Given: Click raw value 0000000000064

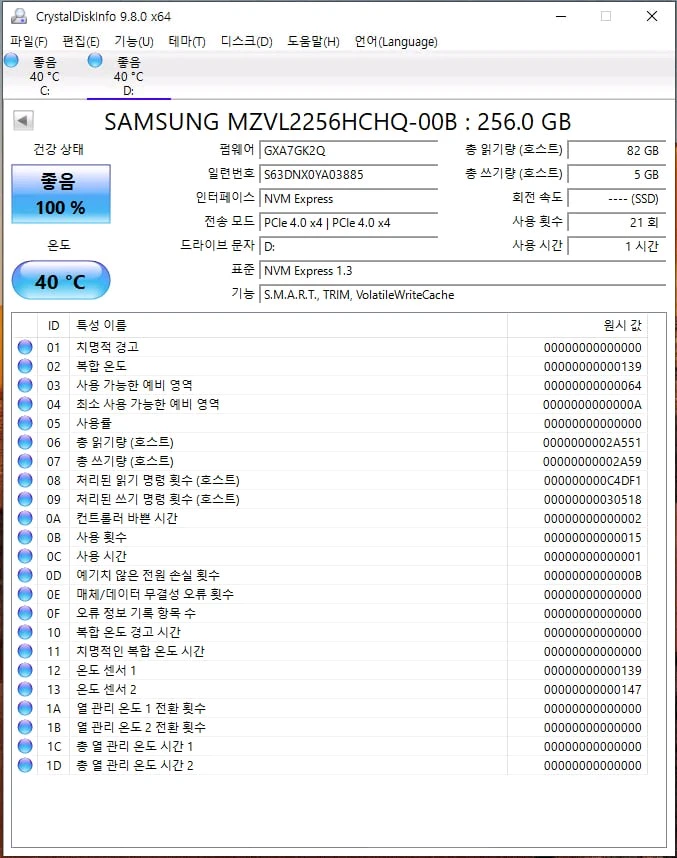Looking at the screenshot, I should [592, 386].
